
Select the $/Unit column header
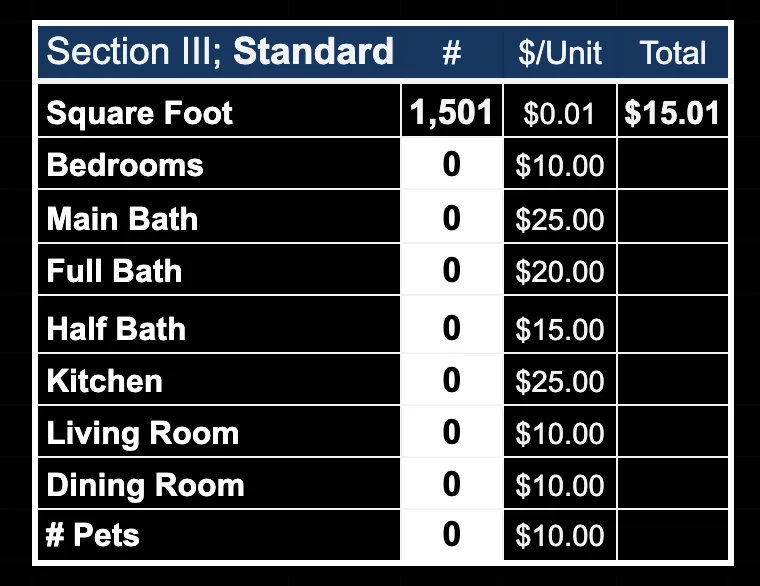(x=560, y=52)
